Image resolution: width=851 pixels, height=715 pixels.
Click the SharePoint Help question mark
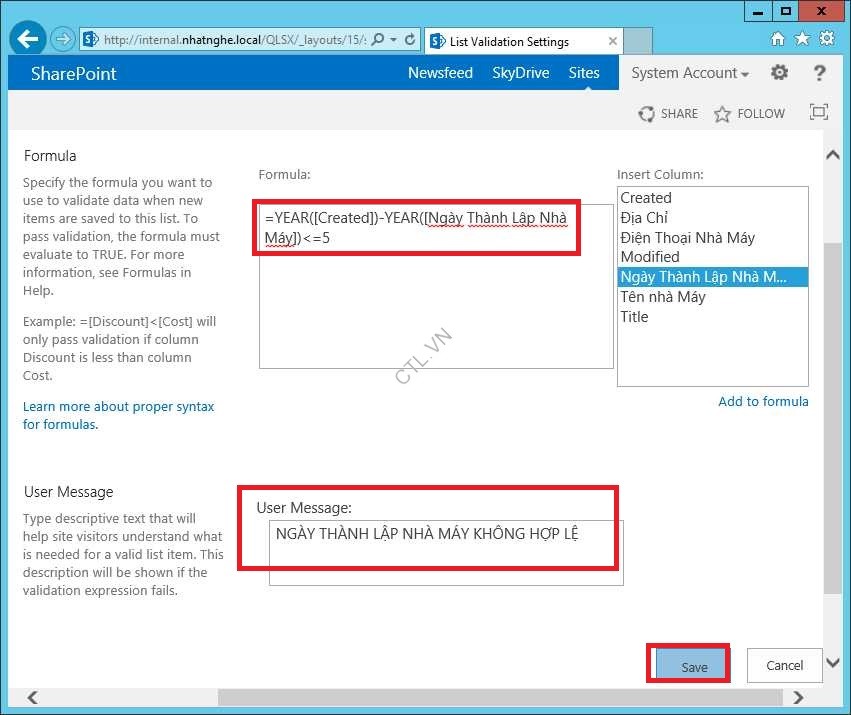pyautogui.click(x=820, y=73)
